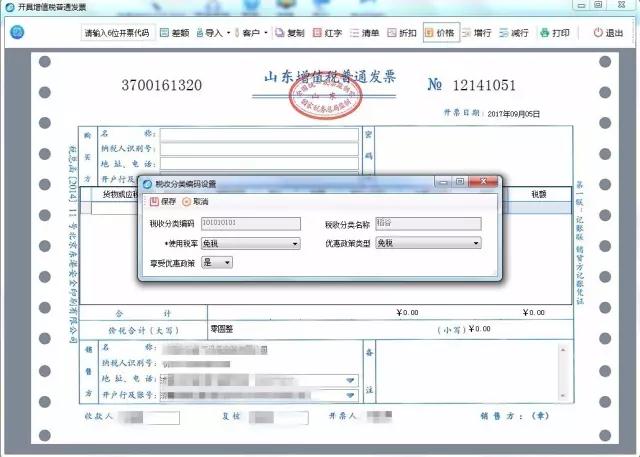Toggle the 价格 price button

441,33
